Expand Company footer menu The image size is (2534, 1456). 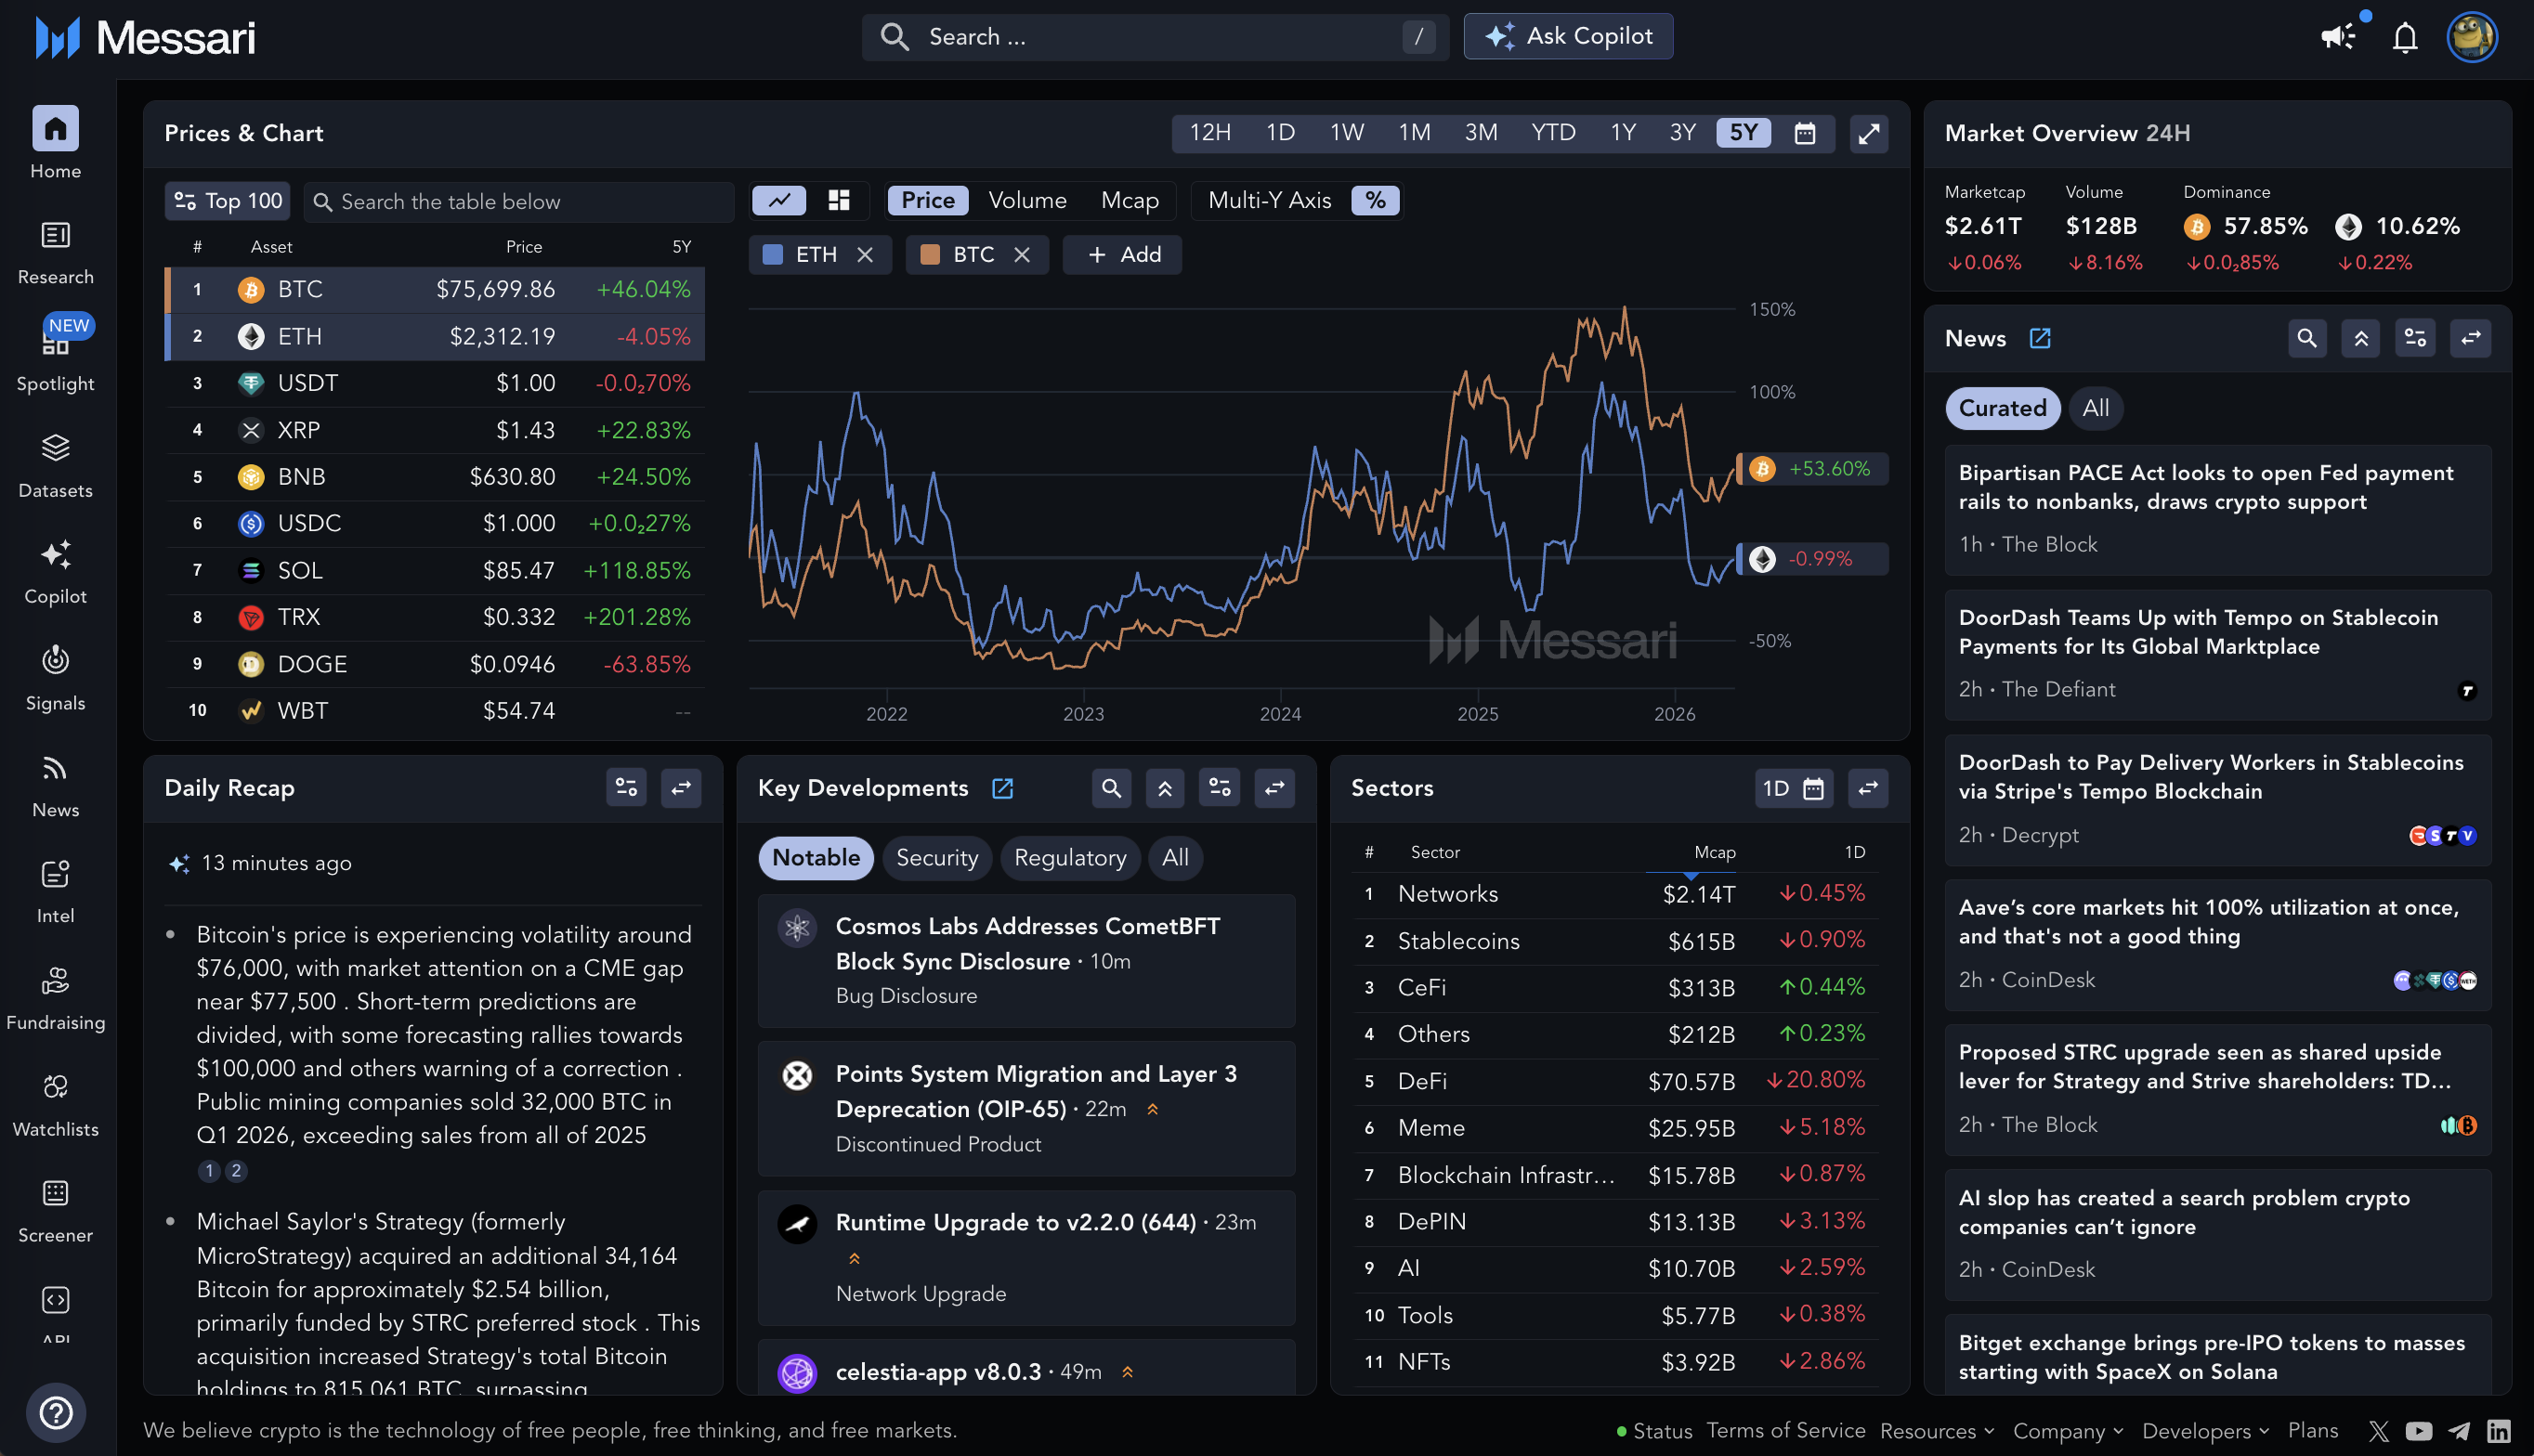click(2067, 1431)
